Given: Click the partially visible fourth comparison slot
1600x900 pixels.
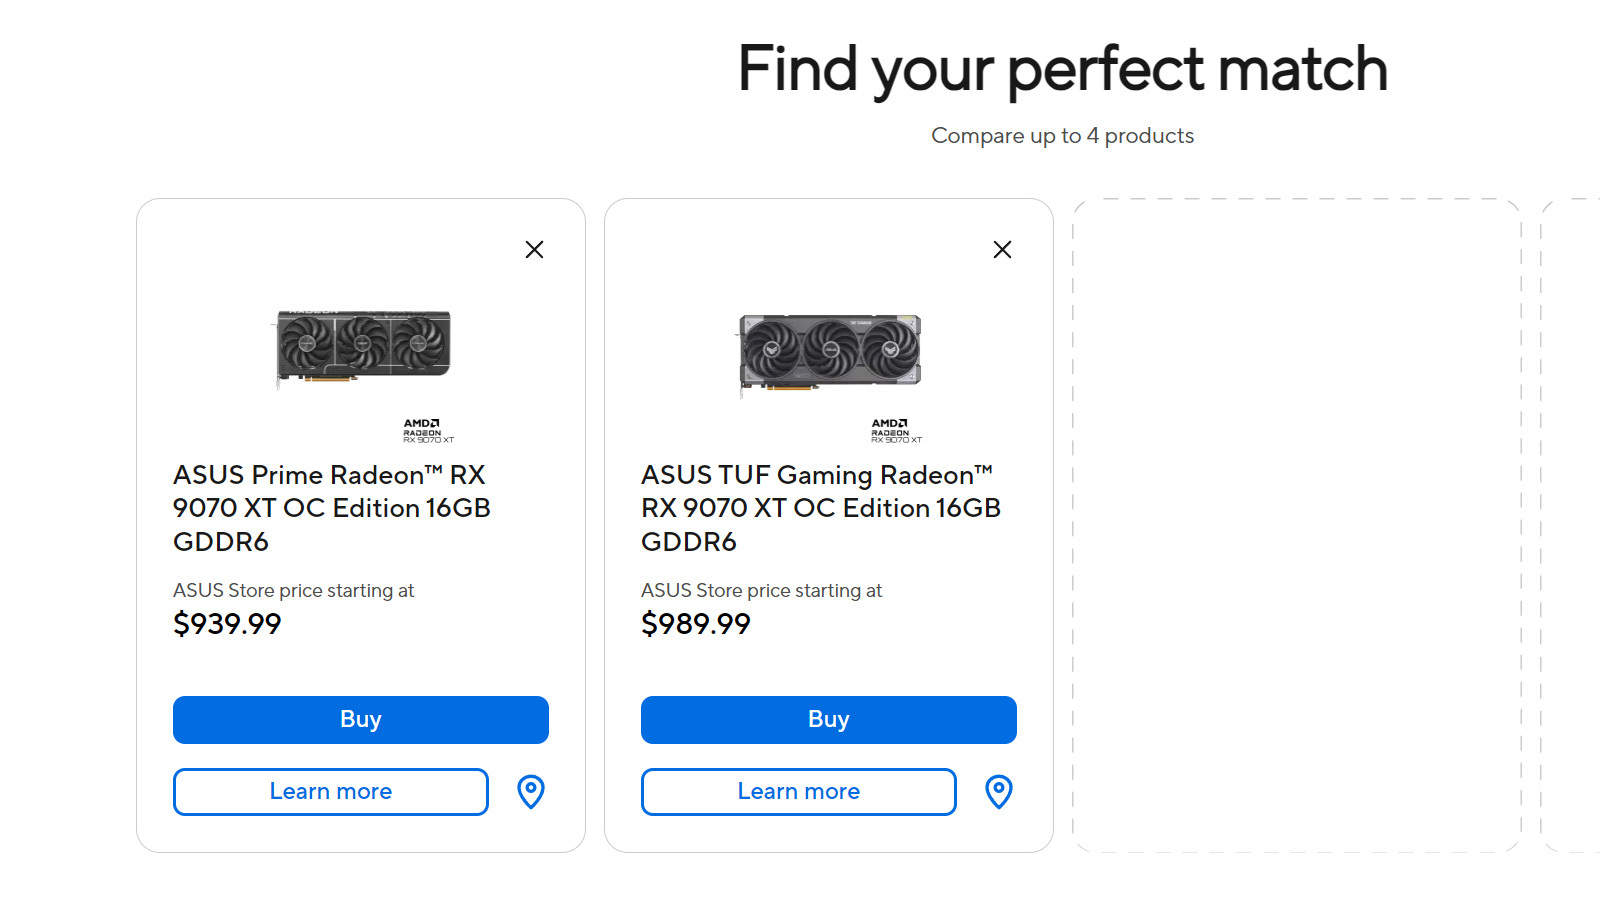Looking at the screenshot, I should tap(1572, 525).
